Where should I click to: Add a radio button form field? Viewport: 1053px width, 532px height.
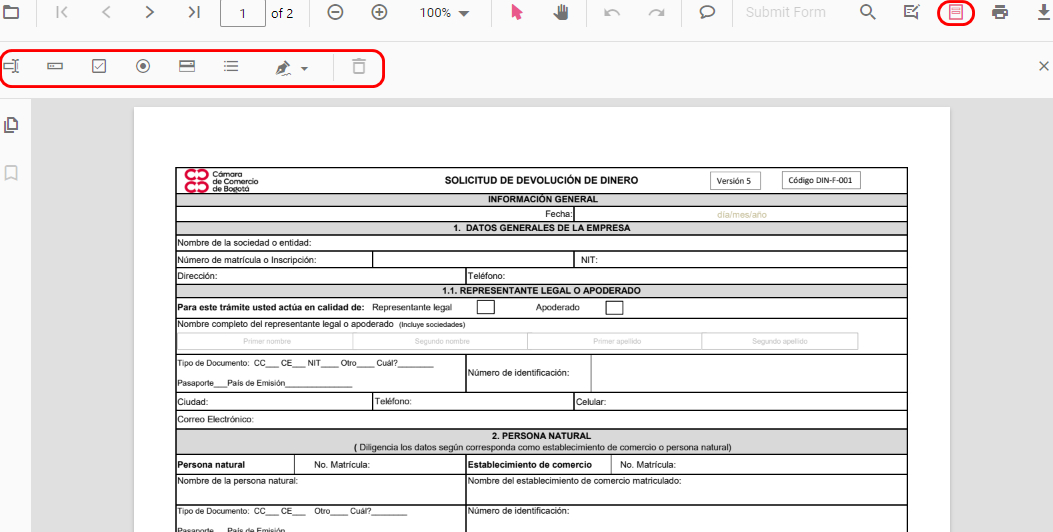tap(143, 66)
